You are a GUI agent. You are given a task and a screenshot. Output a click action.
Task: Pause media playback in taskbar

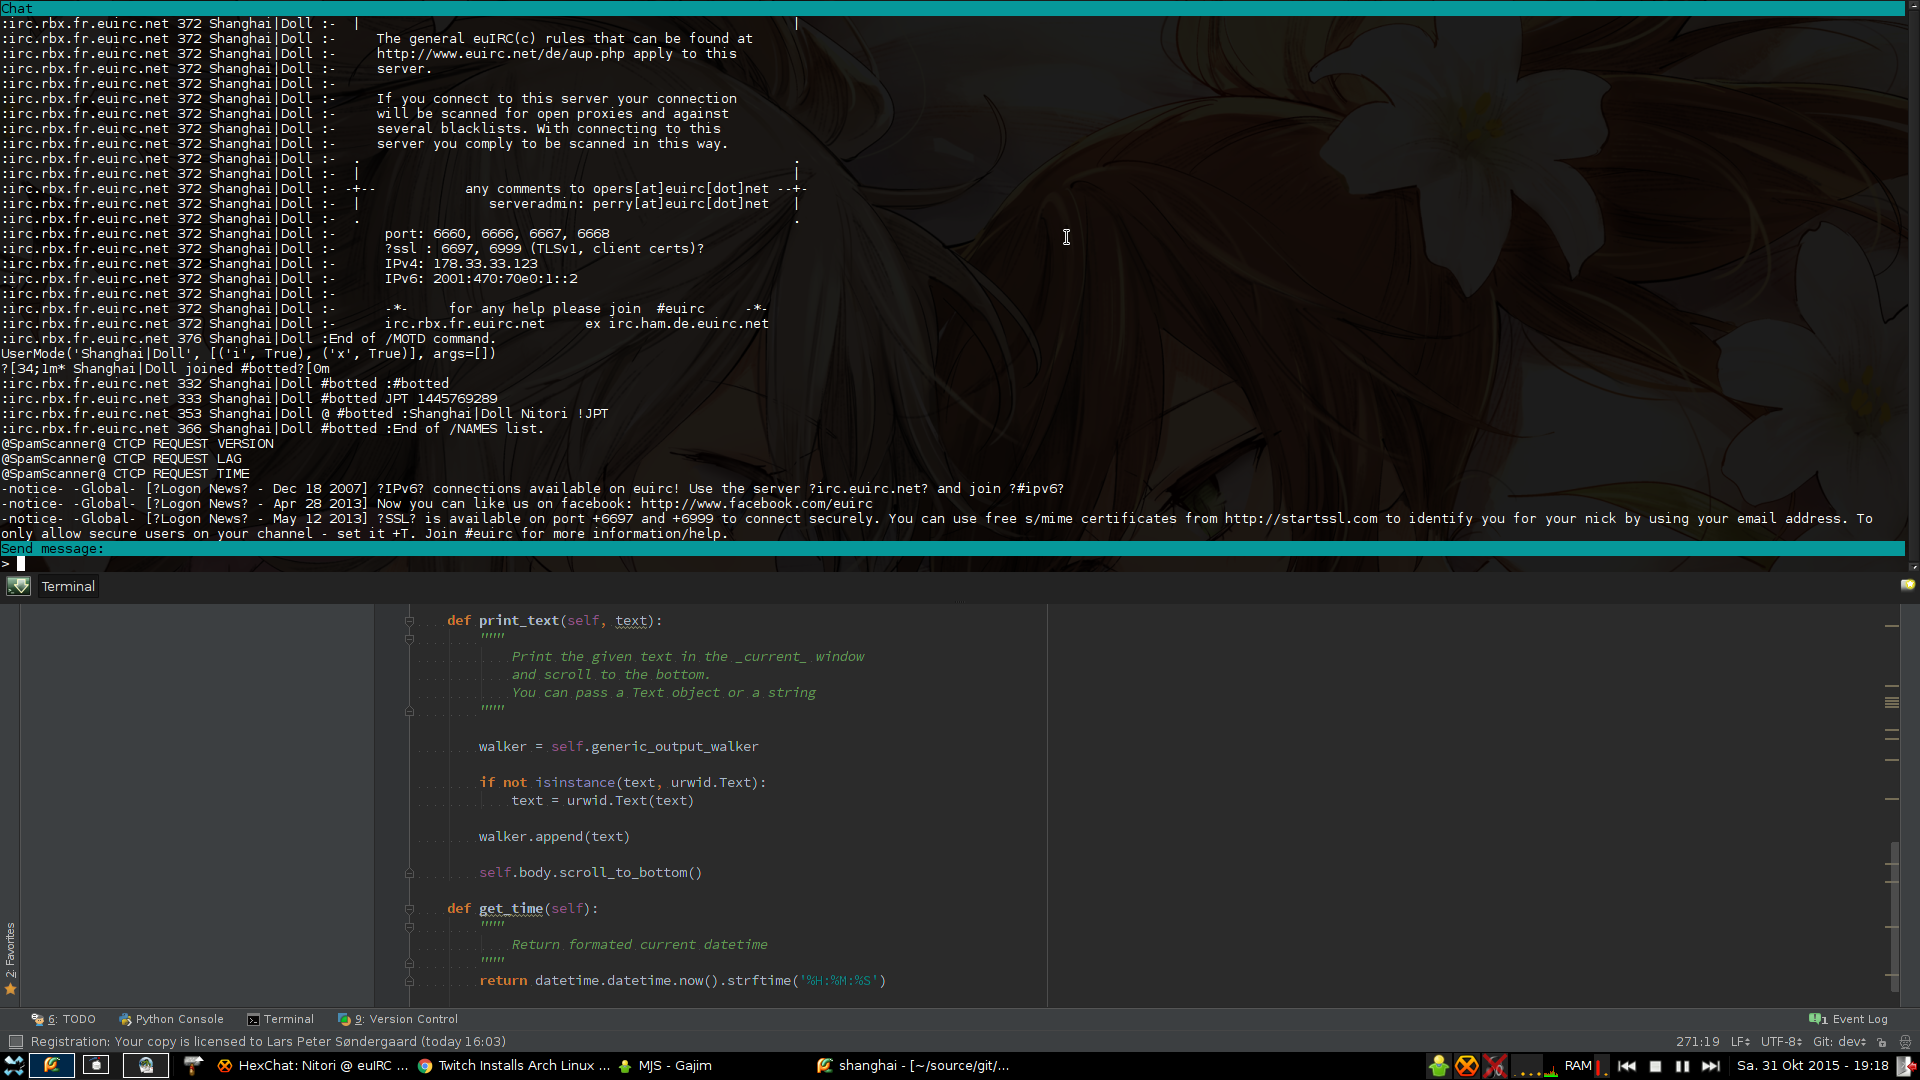1683,1066
